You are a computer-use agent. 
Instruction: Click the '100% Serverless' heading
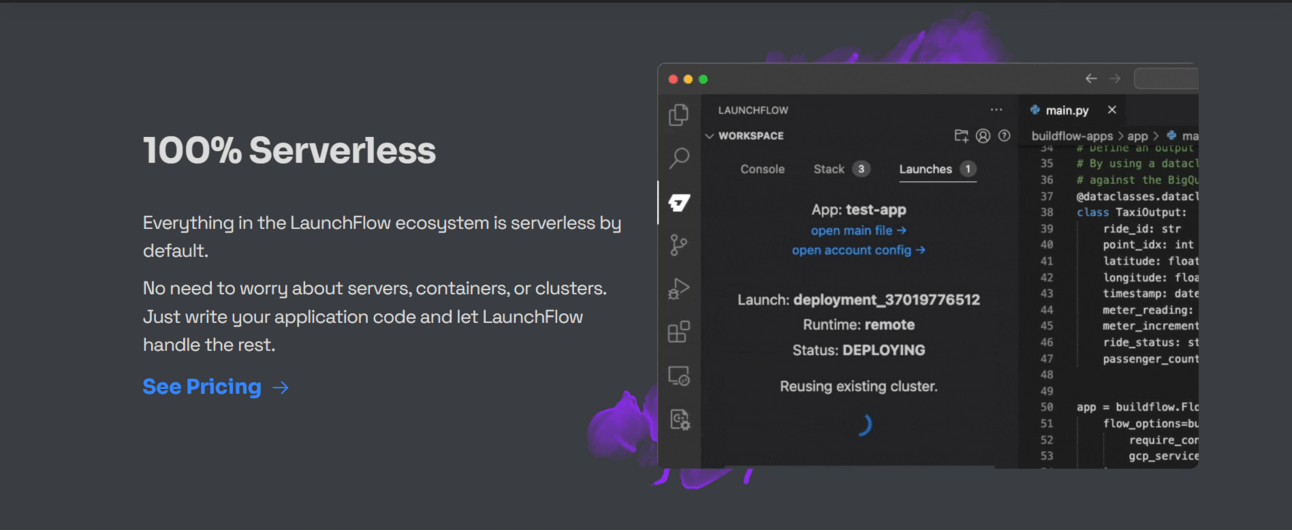pyautogui.click(x=289, y=151)
